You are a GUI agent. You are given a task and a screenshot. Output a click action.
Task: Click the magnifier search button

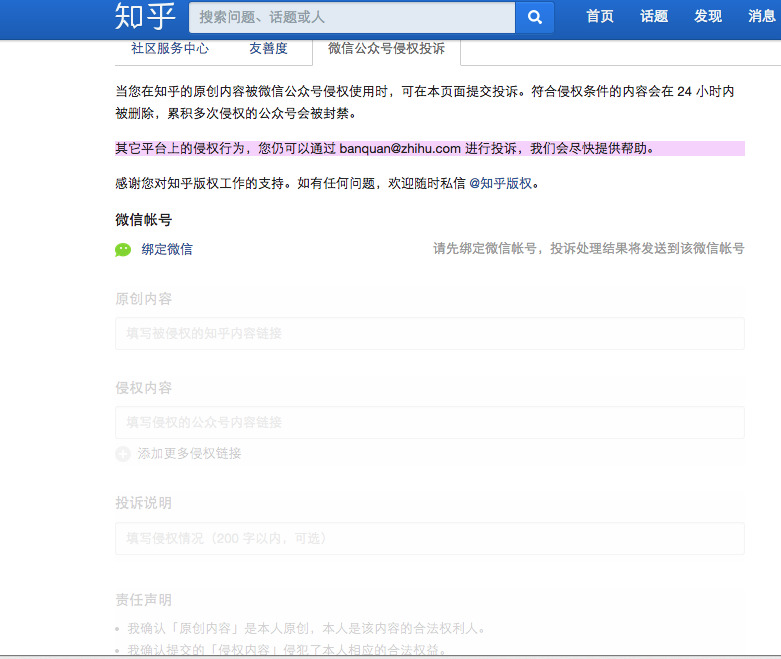pyautogui.click(x=534, y=17)
